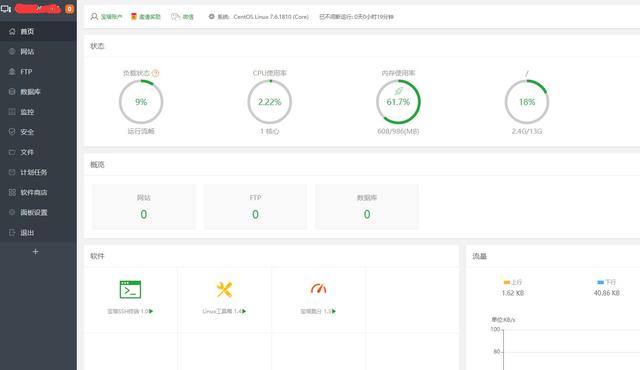Open the 宝塔跑分 speedometer icon

click(x=318, y=289)
